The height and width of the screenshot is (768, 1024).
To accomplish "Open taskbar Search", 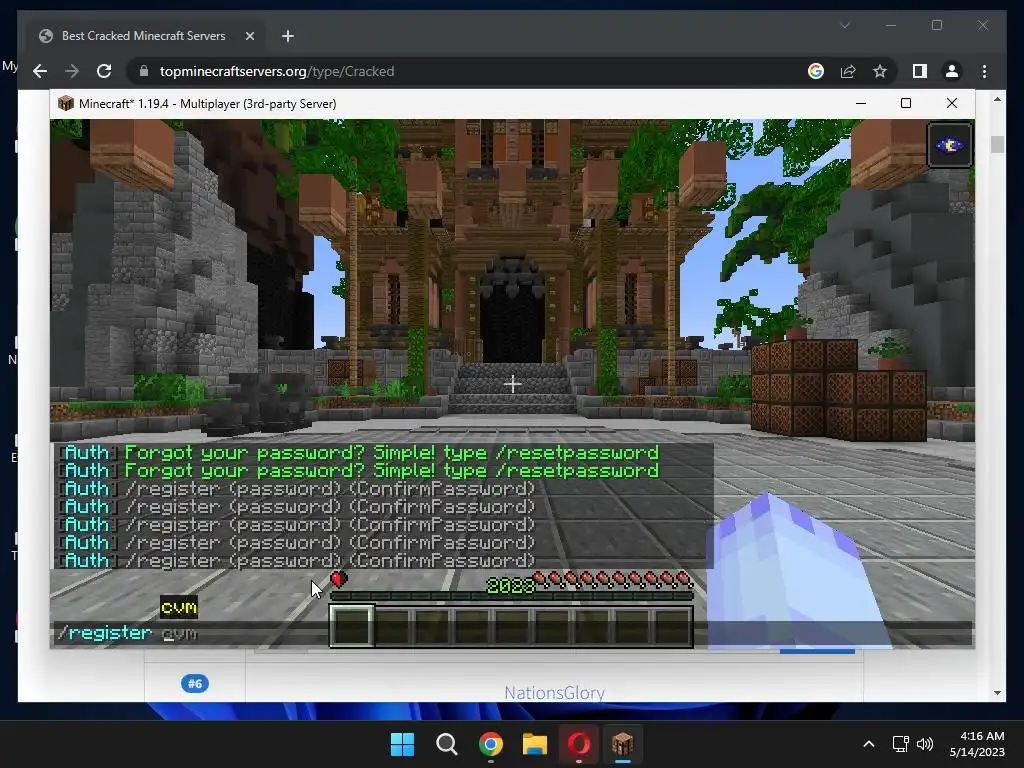I will pyautogui.click(x=447, y=744).
